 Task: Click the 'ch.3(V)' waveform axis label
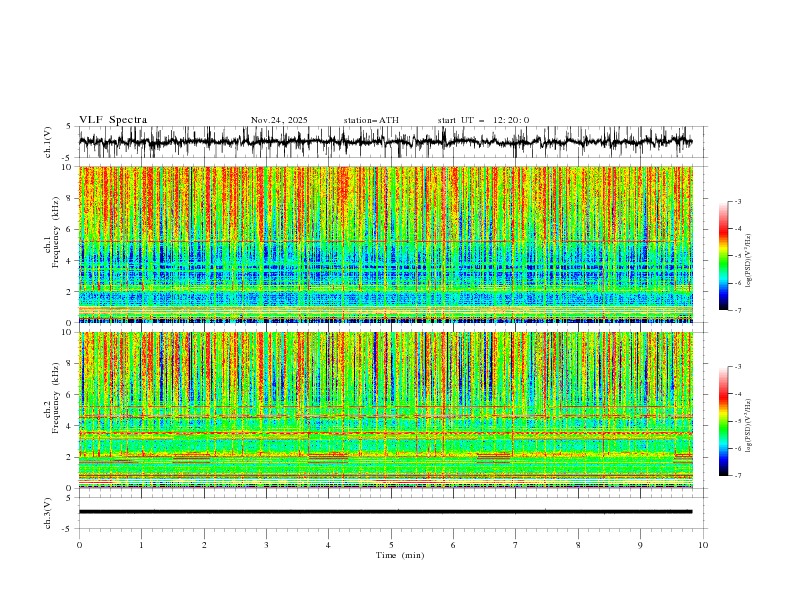(48, 513)
